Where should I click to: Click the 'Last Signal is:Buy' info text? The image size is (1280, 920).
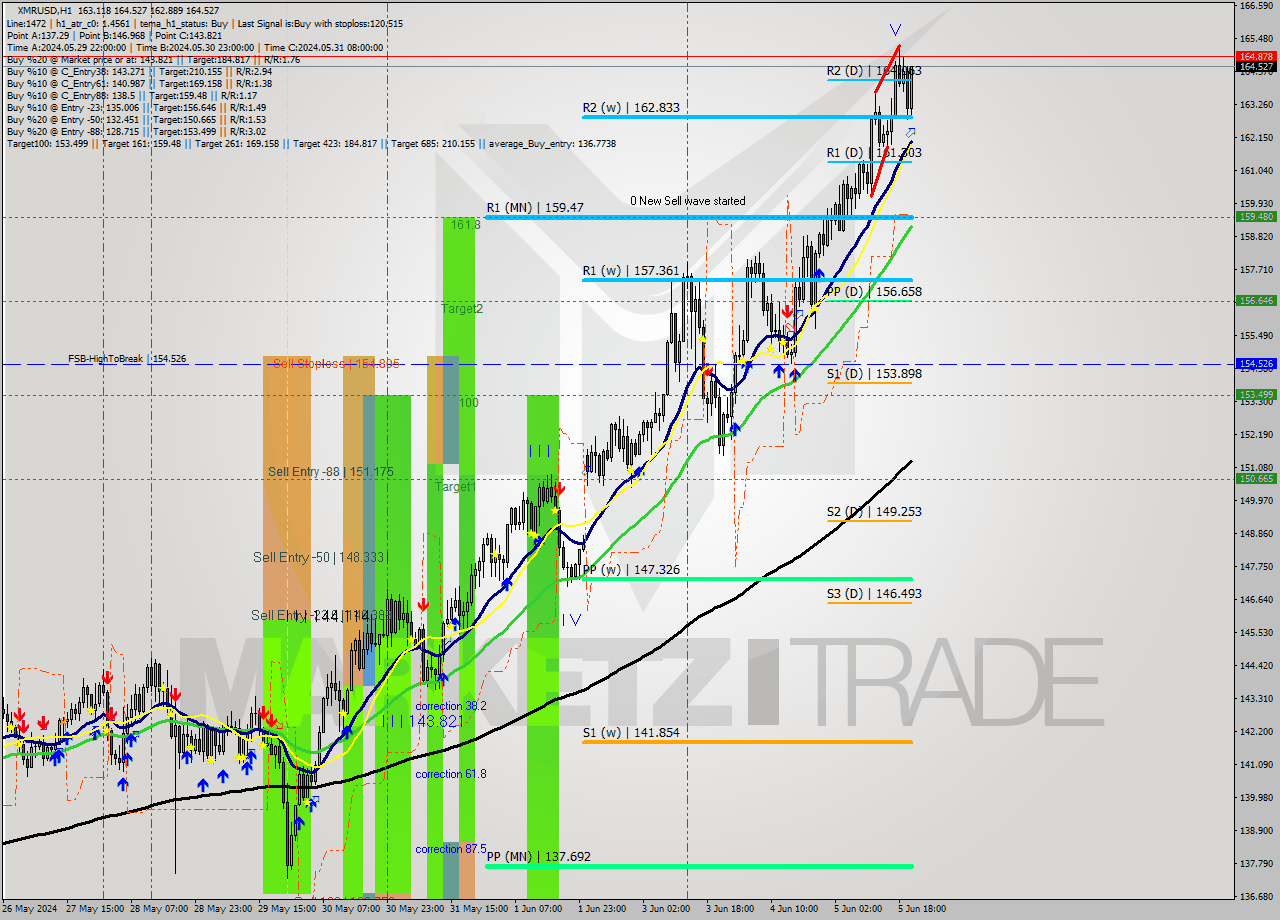(x=319, y=22)
